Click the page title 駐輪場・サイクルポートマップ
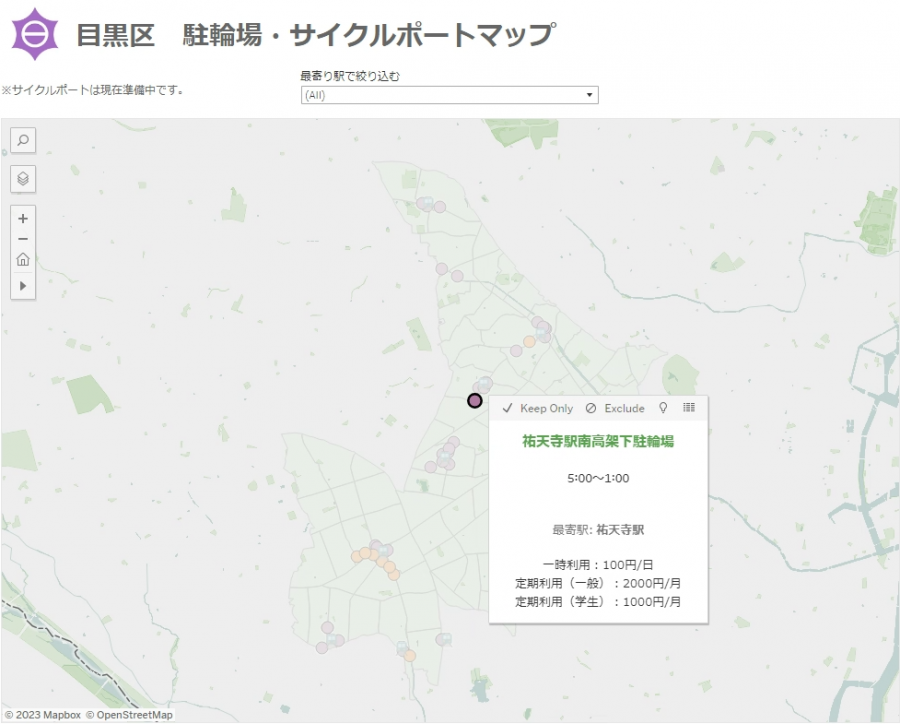This screenshot has width=900, height=724. click(369, 34)
